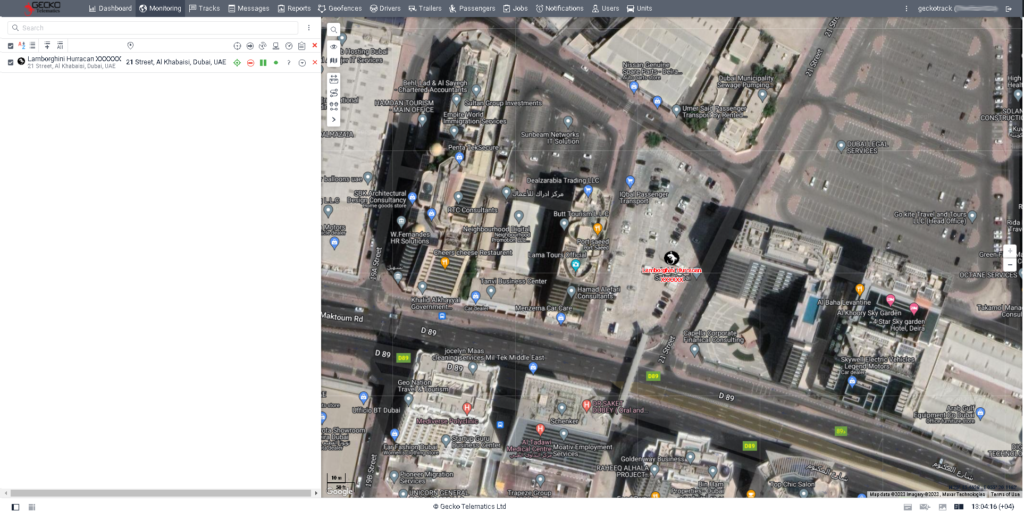The image size is (1024, 512).
Task: Open the Terms of Use link on map
Action: pos(1004,494)
